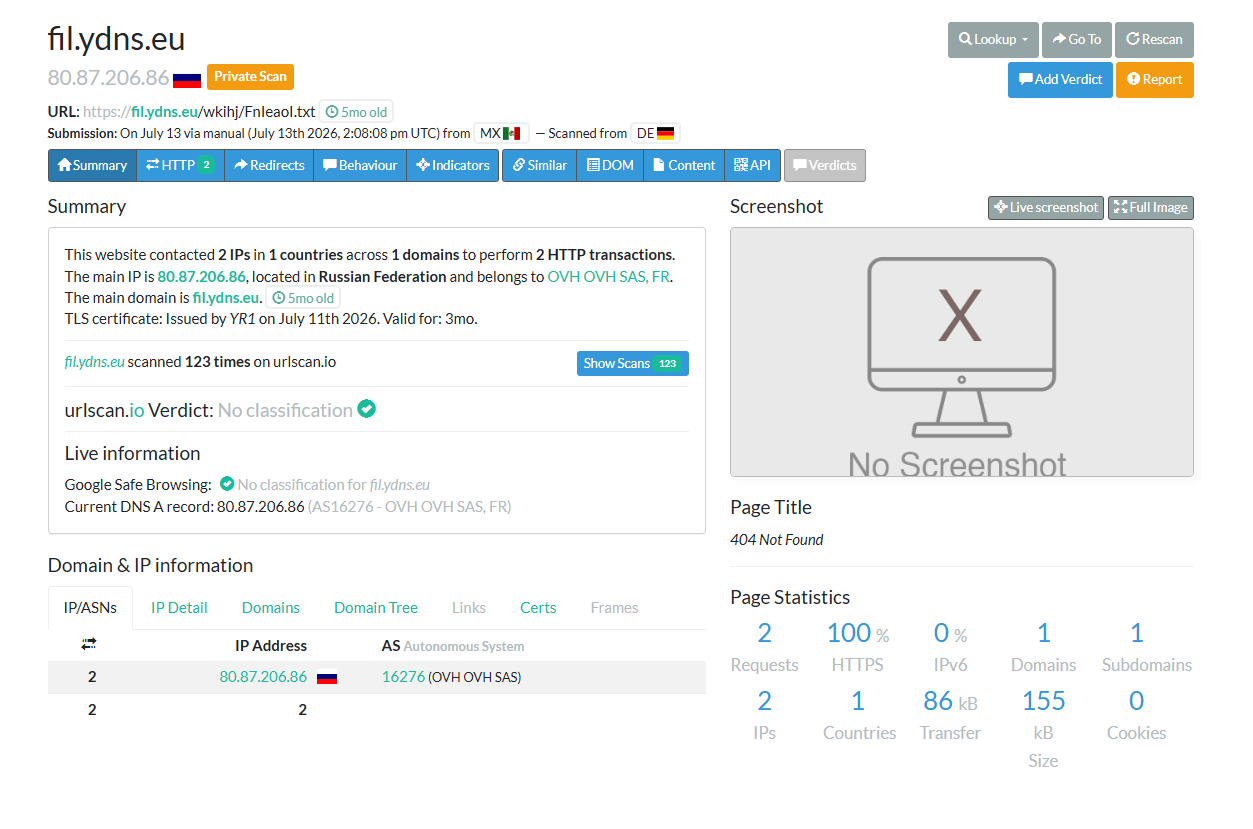
Task: Open the Full Image view
Action: pos(1151,208)
